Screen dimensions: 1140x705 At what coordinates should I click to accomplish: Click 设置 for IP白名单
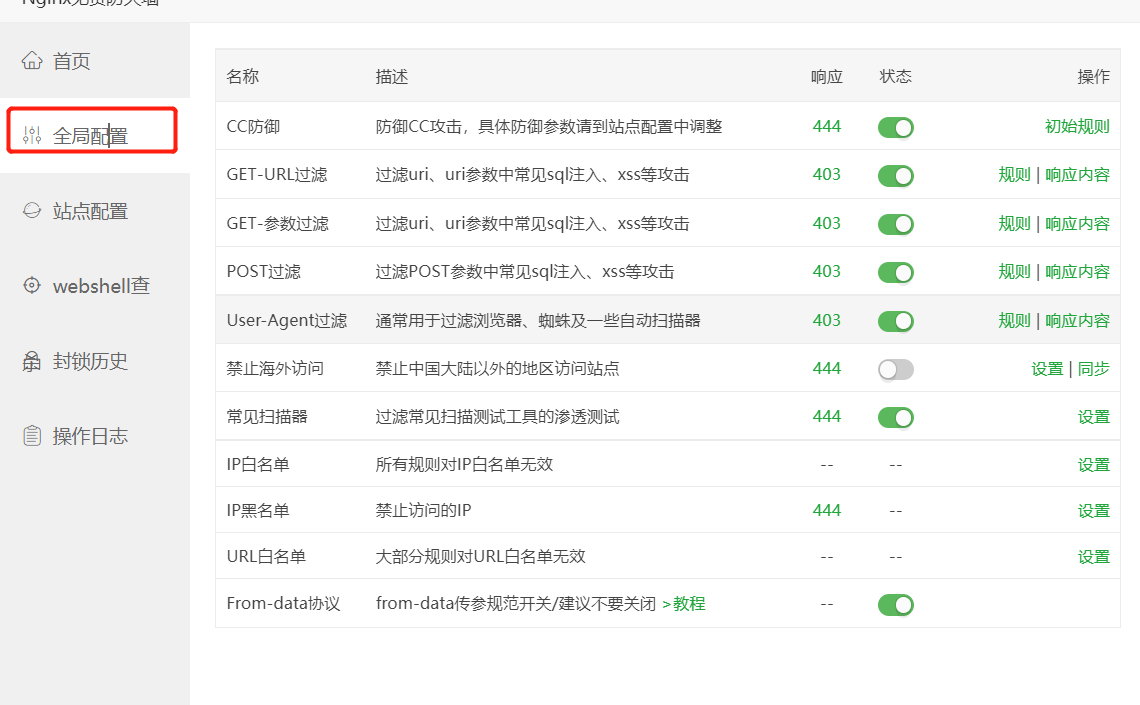1093,464
